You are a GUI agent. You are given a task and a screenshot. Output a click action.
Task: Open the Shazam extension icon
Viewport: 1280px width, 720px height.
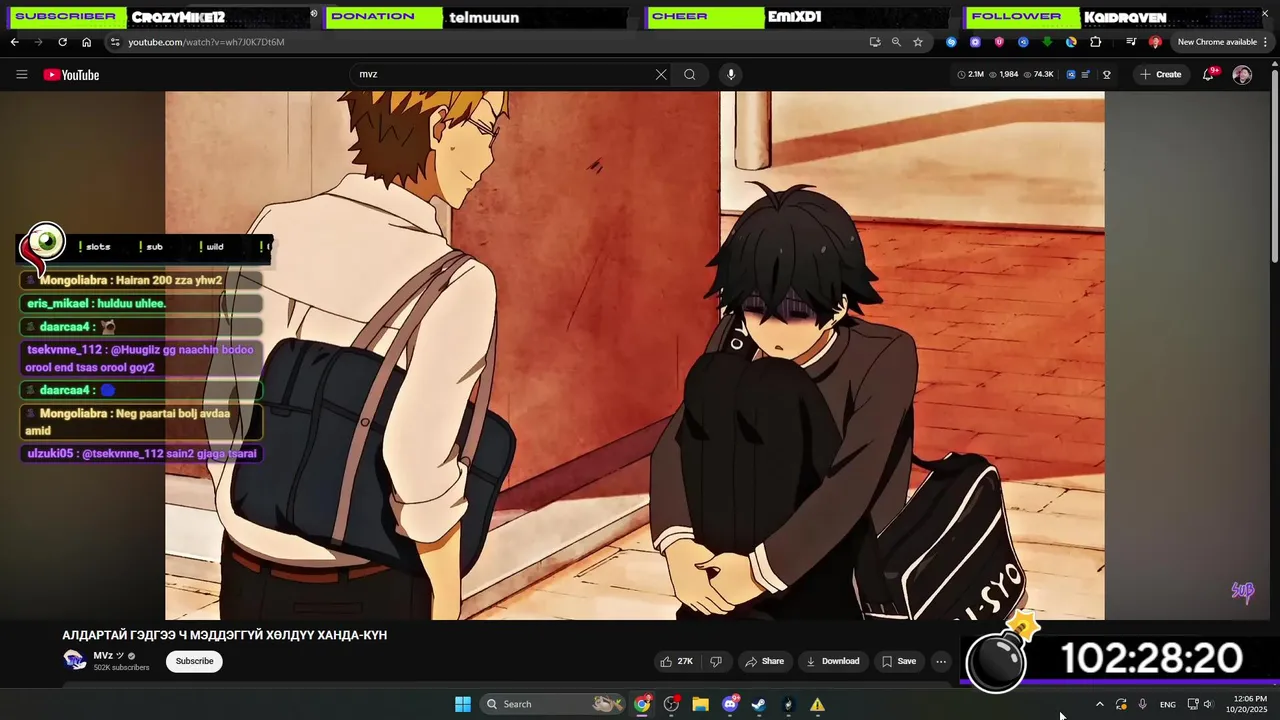(951, 42)
